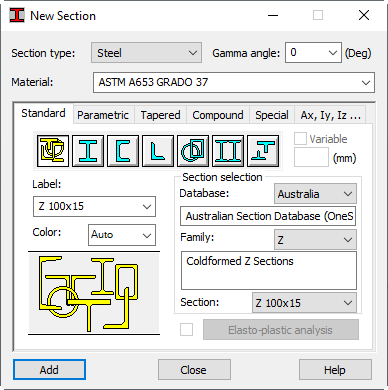Open the Section type Steel dropdown

(x=146, y=53)
